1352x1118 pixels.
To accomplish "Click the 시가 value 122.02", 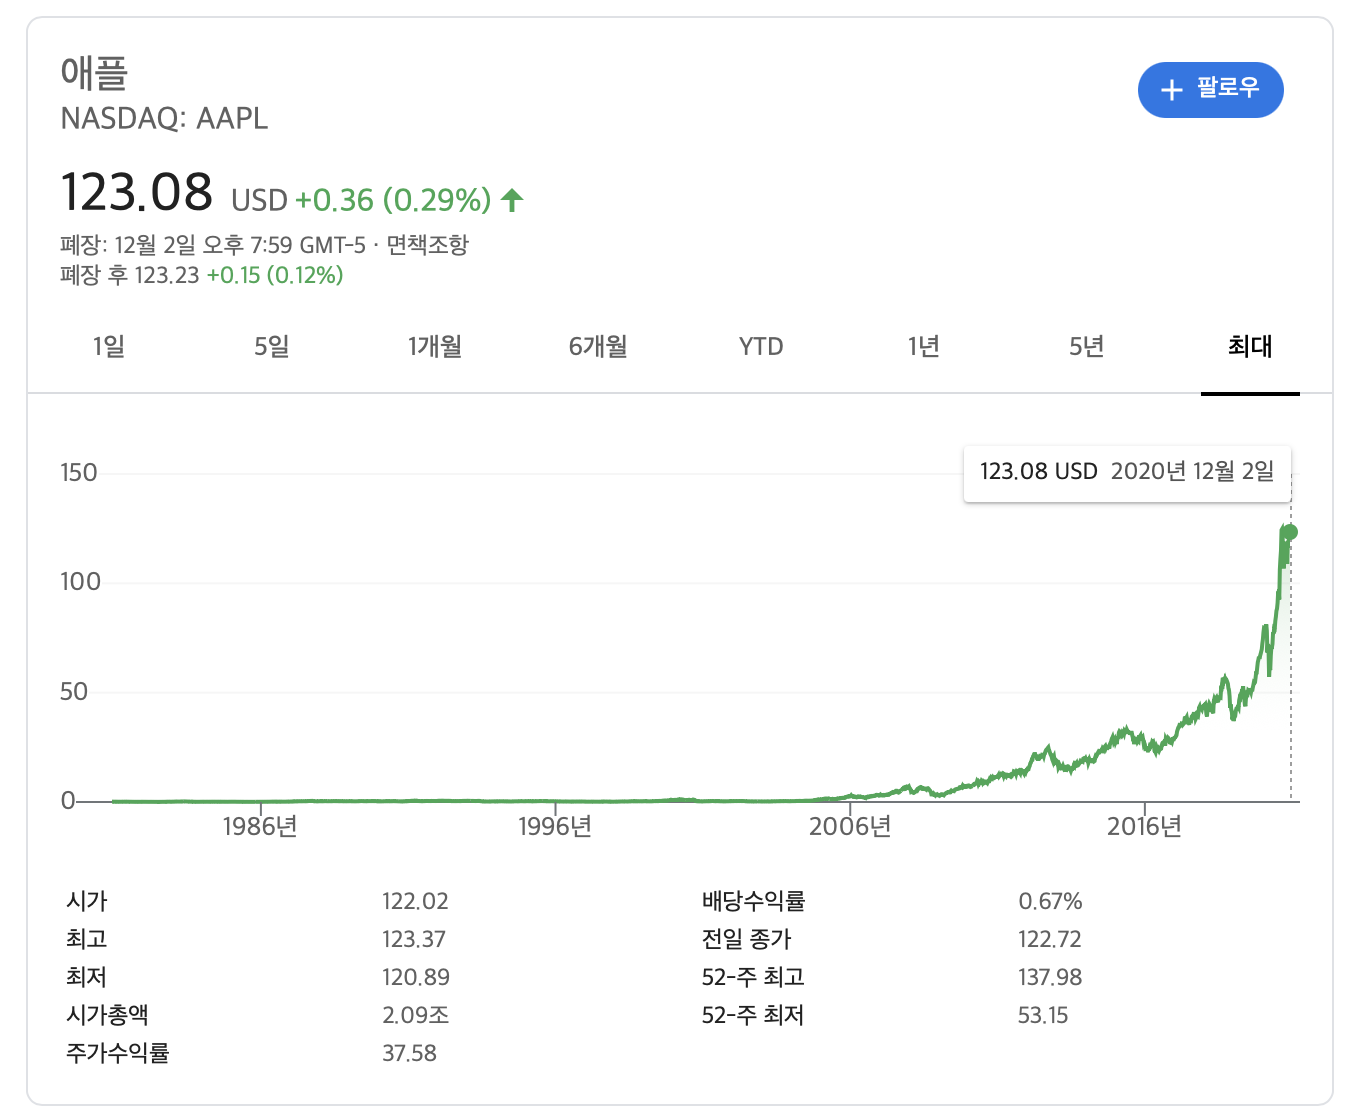I will (415, 901).
